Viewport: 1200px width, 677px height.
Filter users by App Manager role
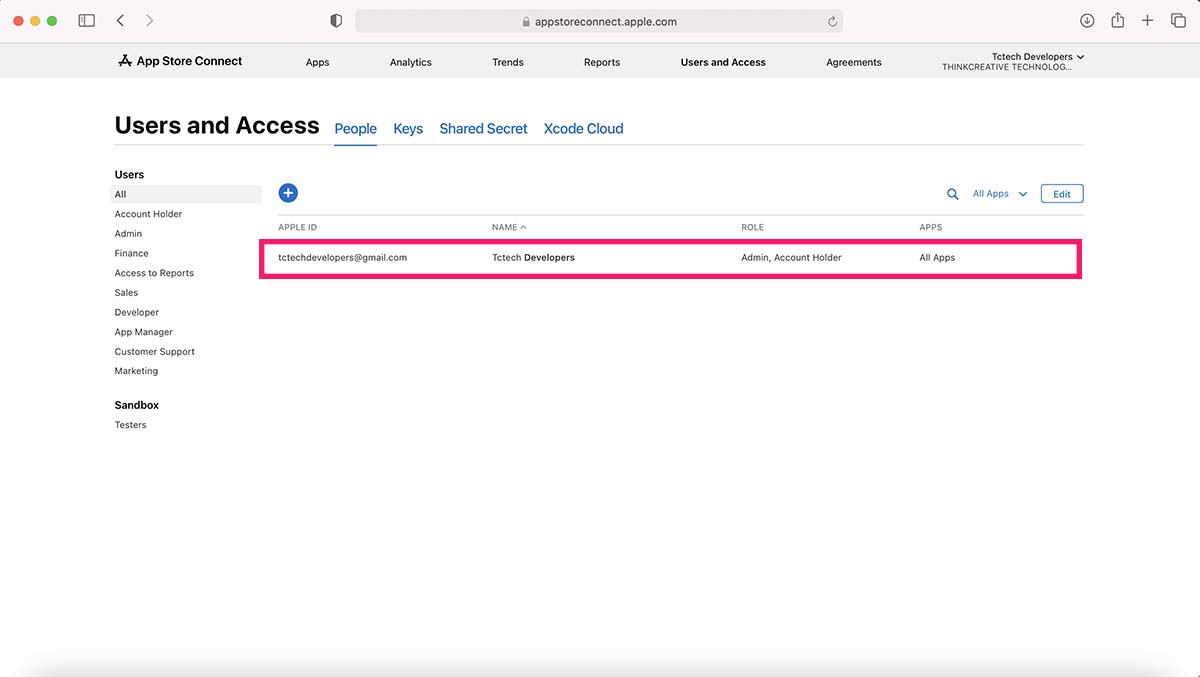143,332
